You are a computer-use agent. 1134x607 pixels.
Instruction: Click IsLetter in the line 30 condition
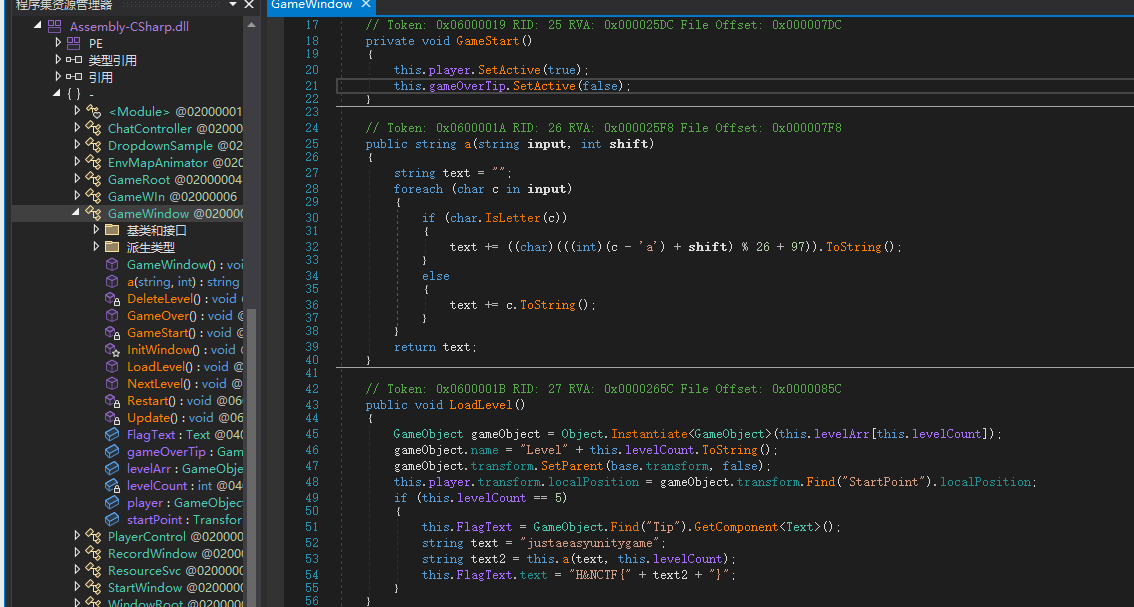[x=513, y=218]
